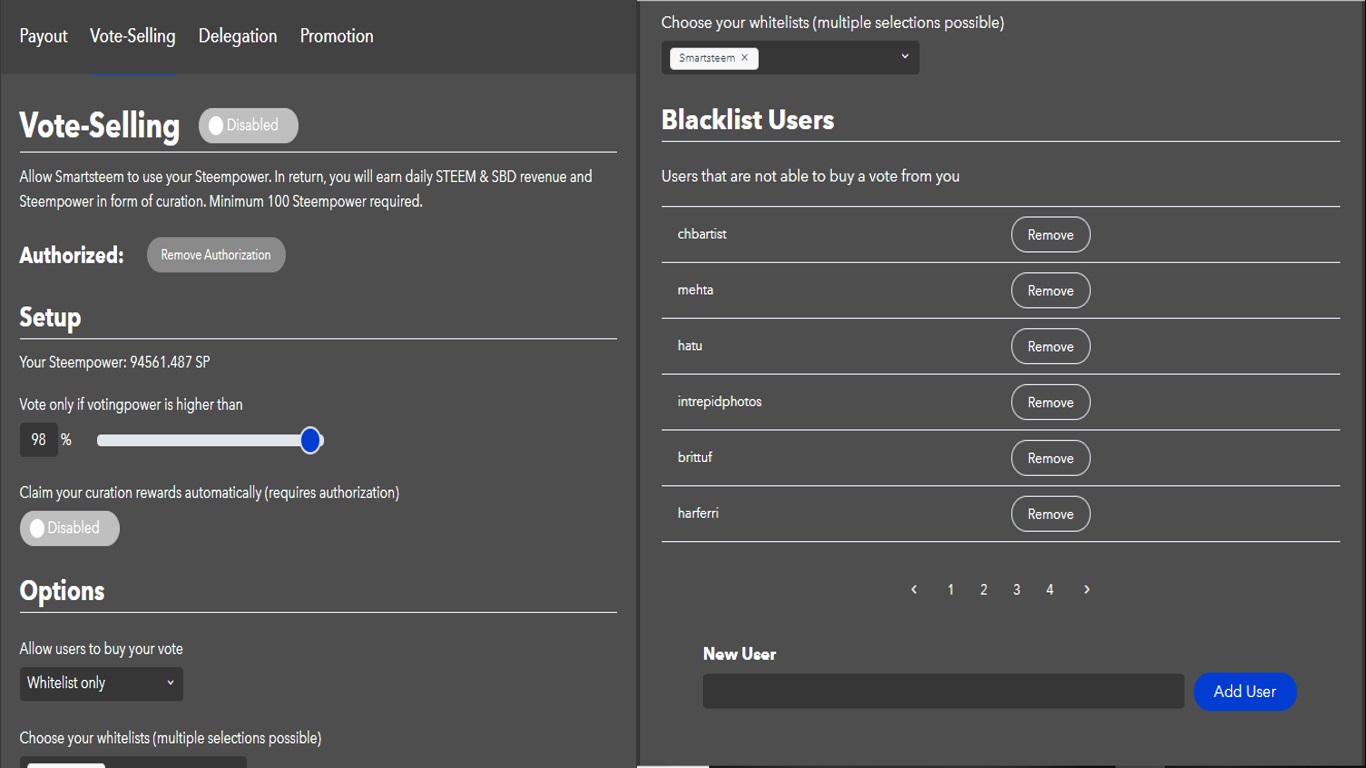Open the Payout tab
The width and height of the screenshot is (1366, 768).
(x=44, y=36)
